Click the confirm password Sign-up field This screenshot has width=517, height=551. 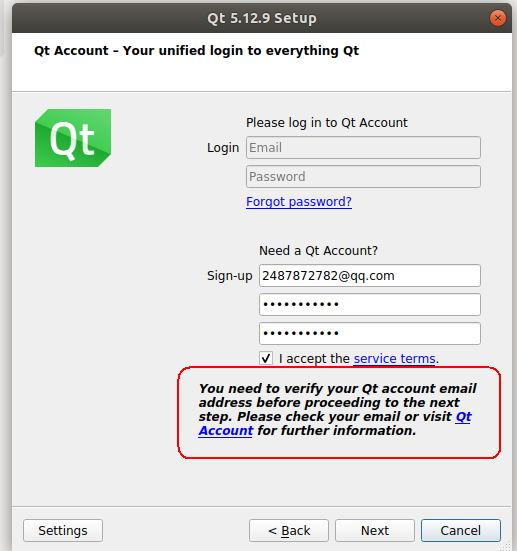click(370, 333)
